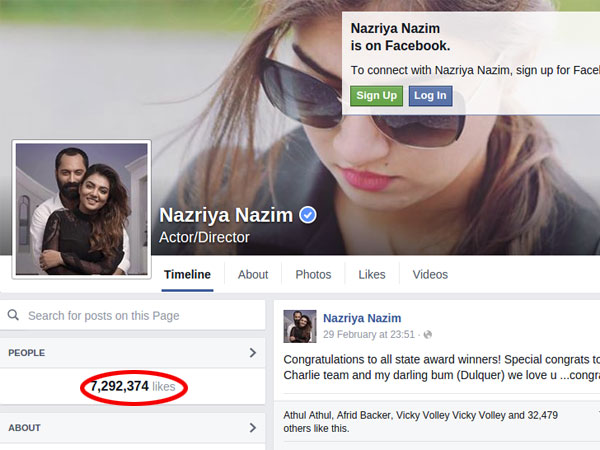Screen dimensions: 600x450
Task: Click the search magnifier icon
Action: [13, 315]
